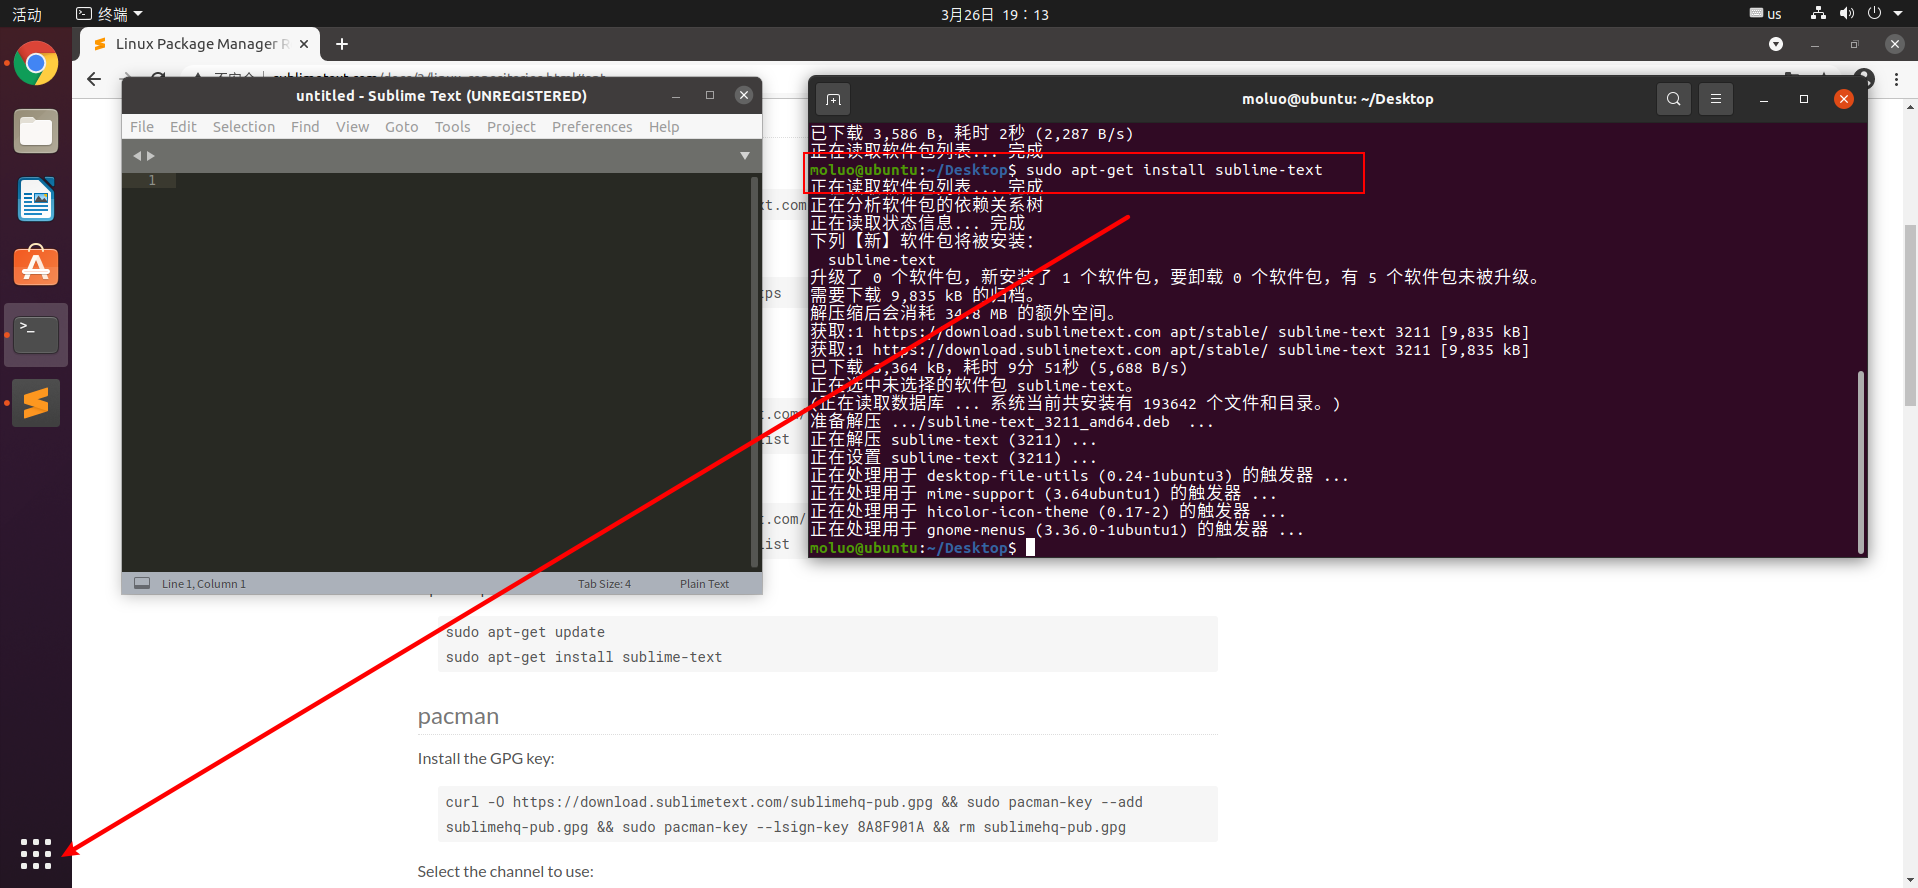The width and height of the screenshot is (1918, 888).
Task: Click the Sublime tab scroll left arrow
Action: click(x=137, y=156)
